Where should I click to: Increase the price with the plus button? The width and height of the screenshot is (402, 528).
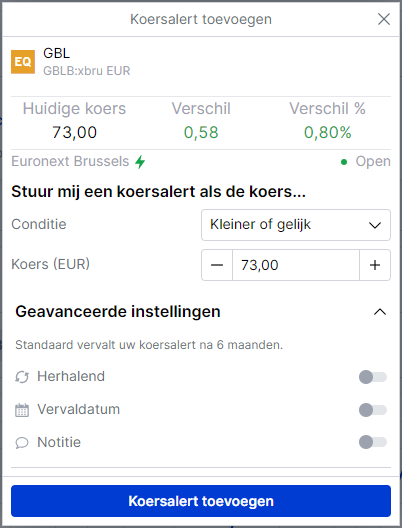click(x=375, y=265)
